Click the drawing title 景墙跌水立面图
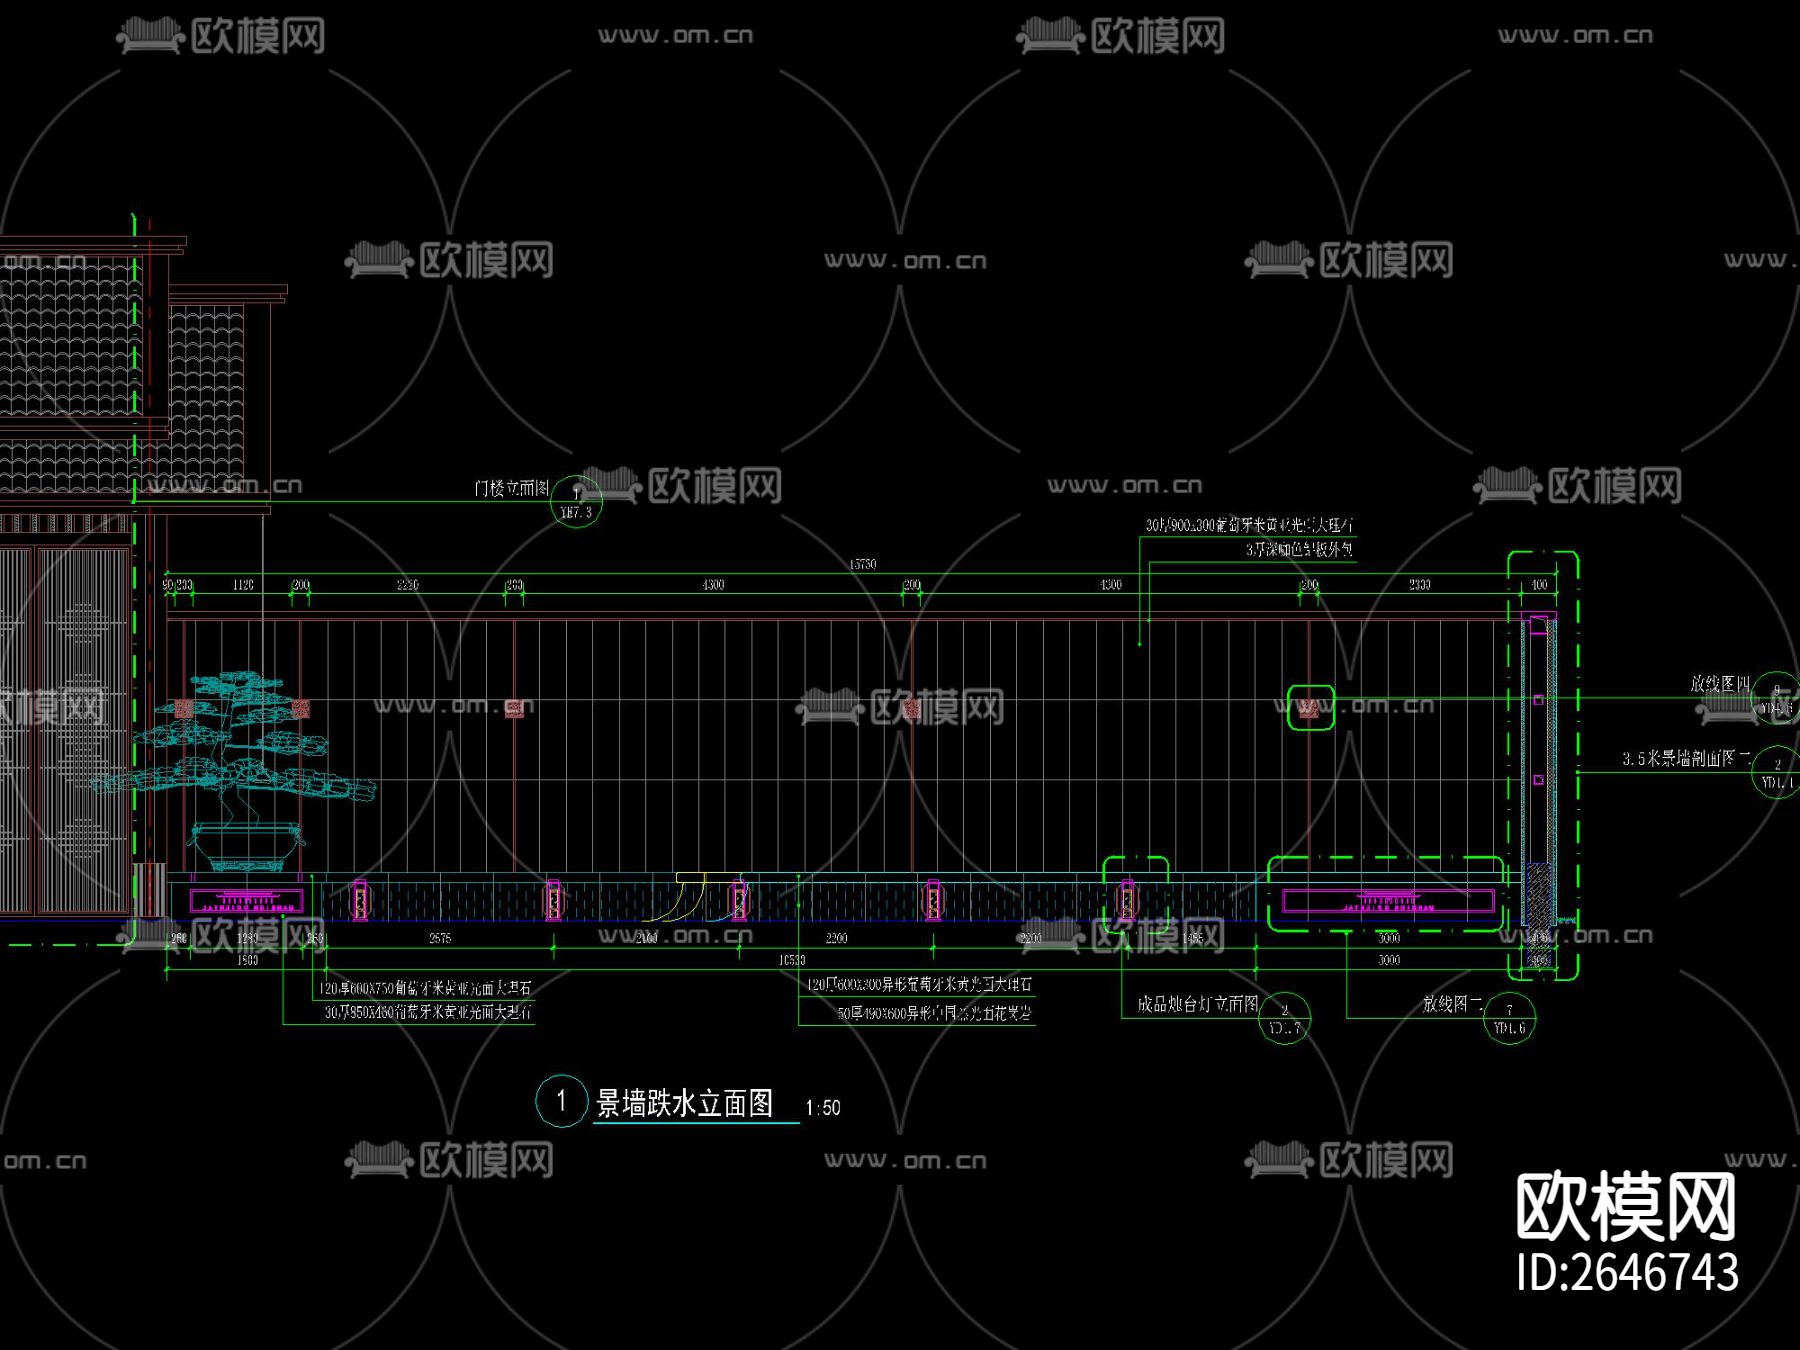 685,1103
